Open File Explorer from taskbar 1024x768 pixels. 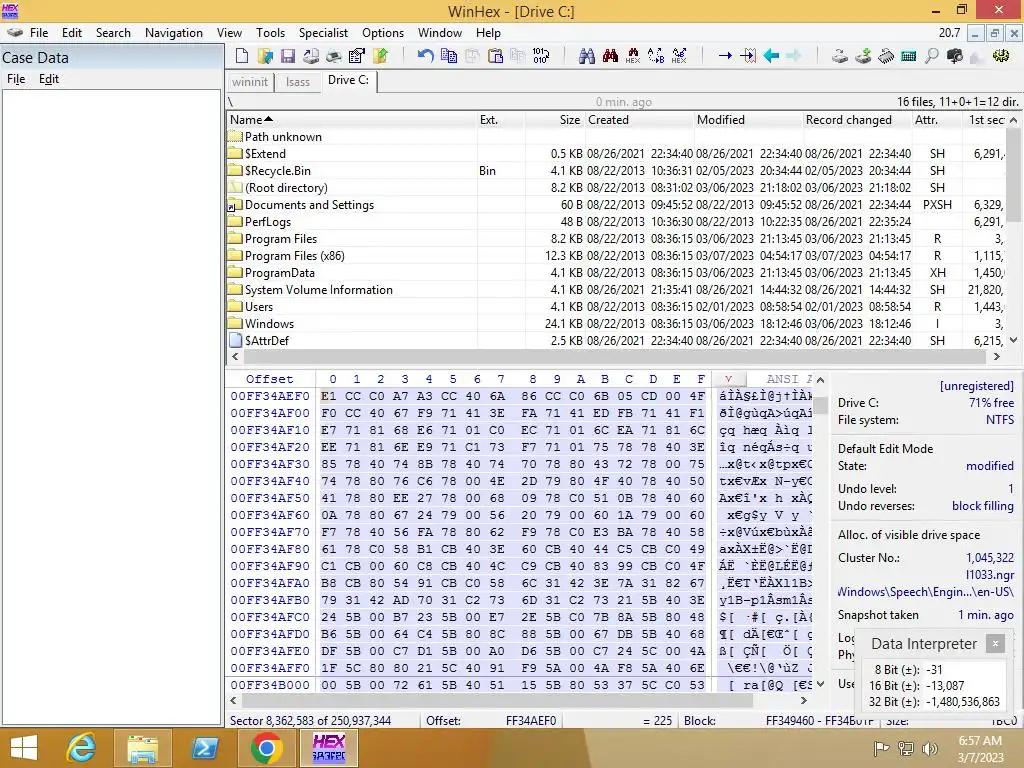tap(143, 748)
